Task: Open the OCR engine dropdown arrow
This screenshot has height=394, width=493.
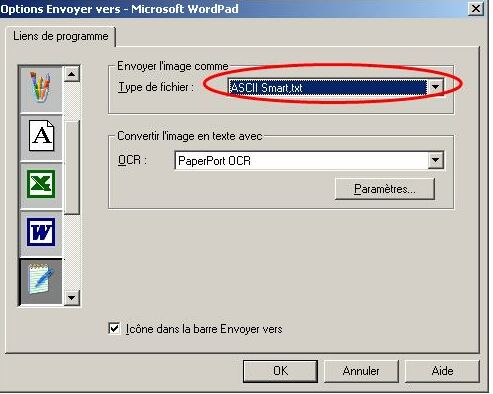Action: (435, 160)
